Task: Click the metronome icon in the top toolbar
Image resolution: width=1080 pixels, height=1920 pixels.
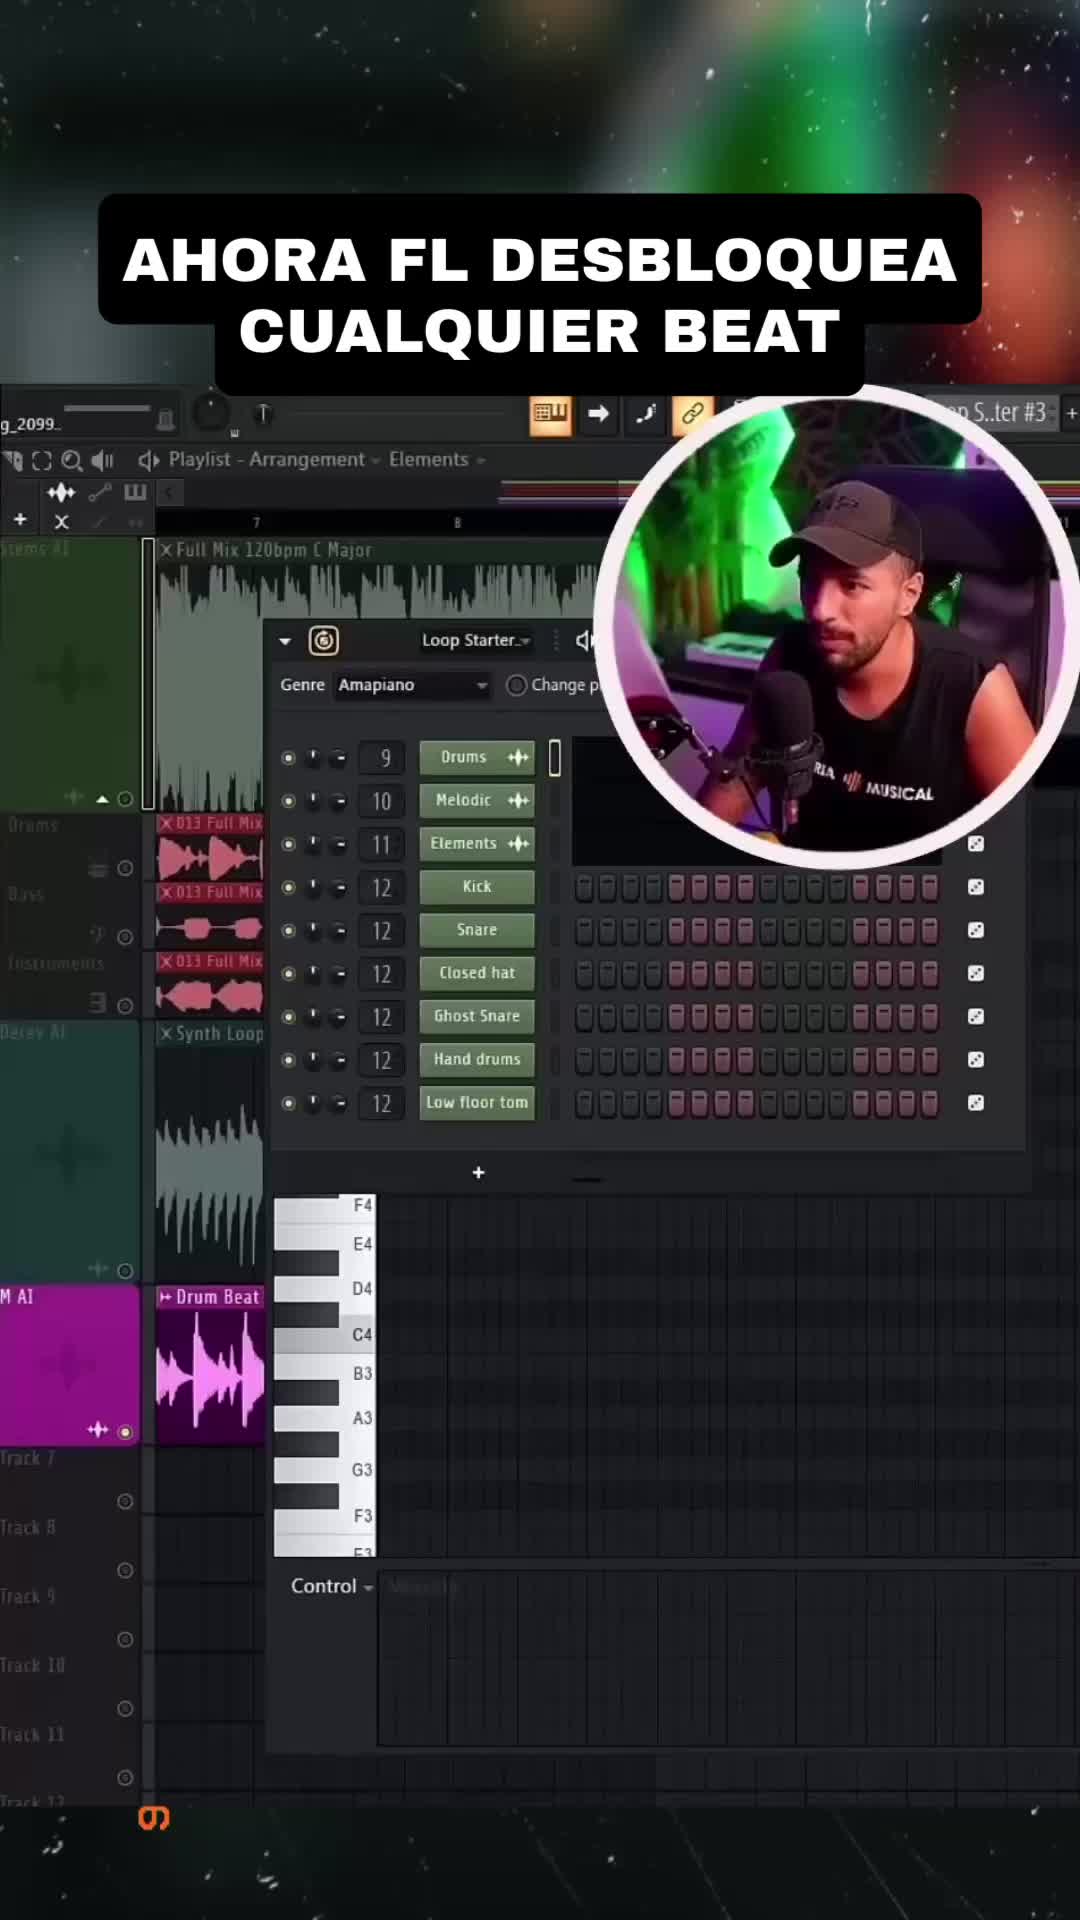Action: 166,418
